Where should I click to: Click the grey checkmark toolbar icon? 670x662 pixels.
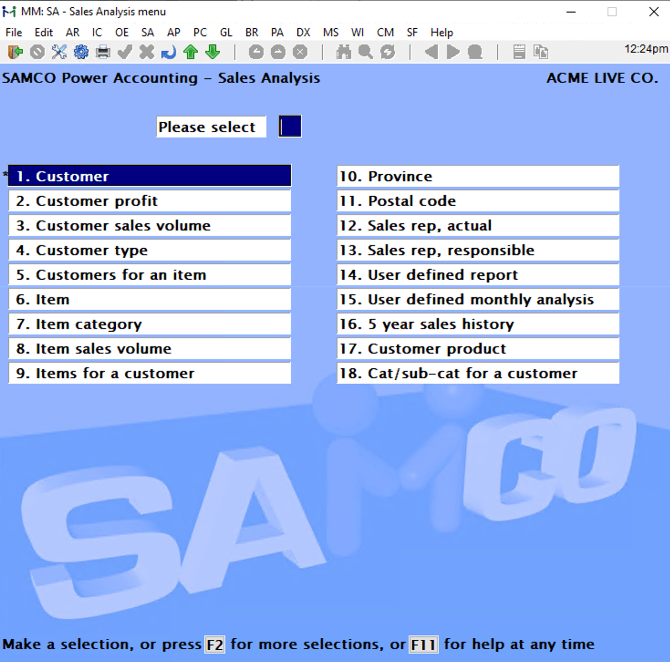[x=125, y=52]
